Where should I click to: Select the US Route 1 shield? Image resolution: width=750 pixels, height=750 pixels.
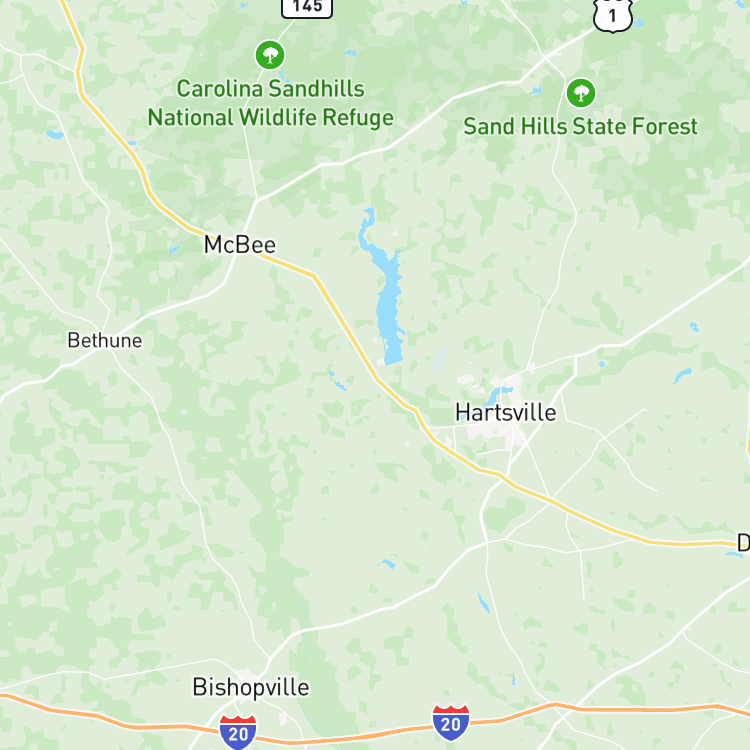click(613, 14)
